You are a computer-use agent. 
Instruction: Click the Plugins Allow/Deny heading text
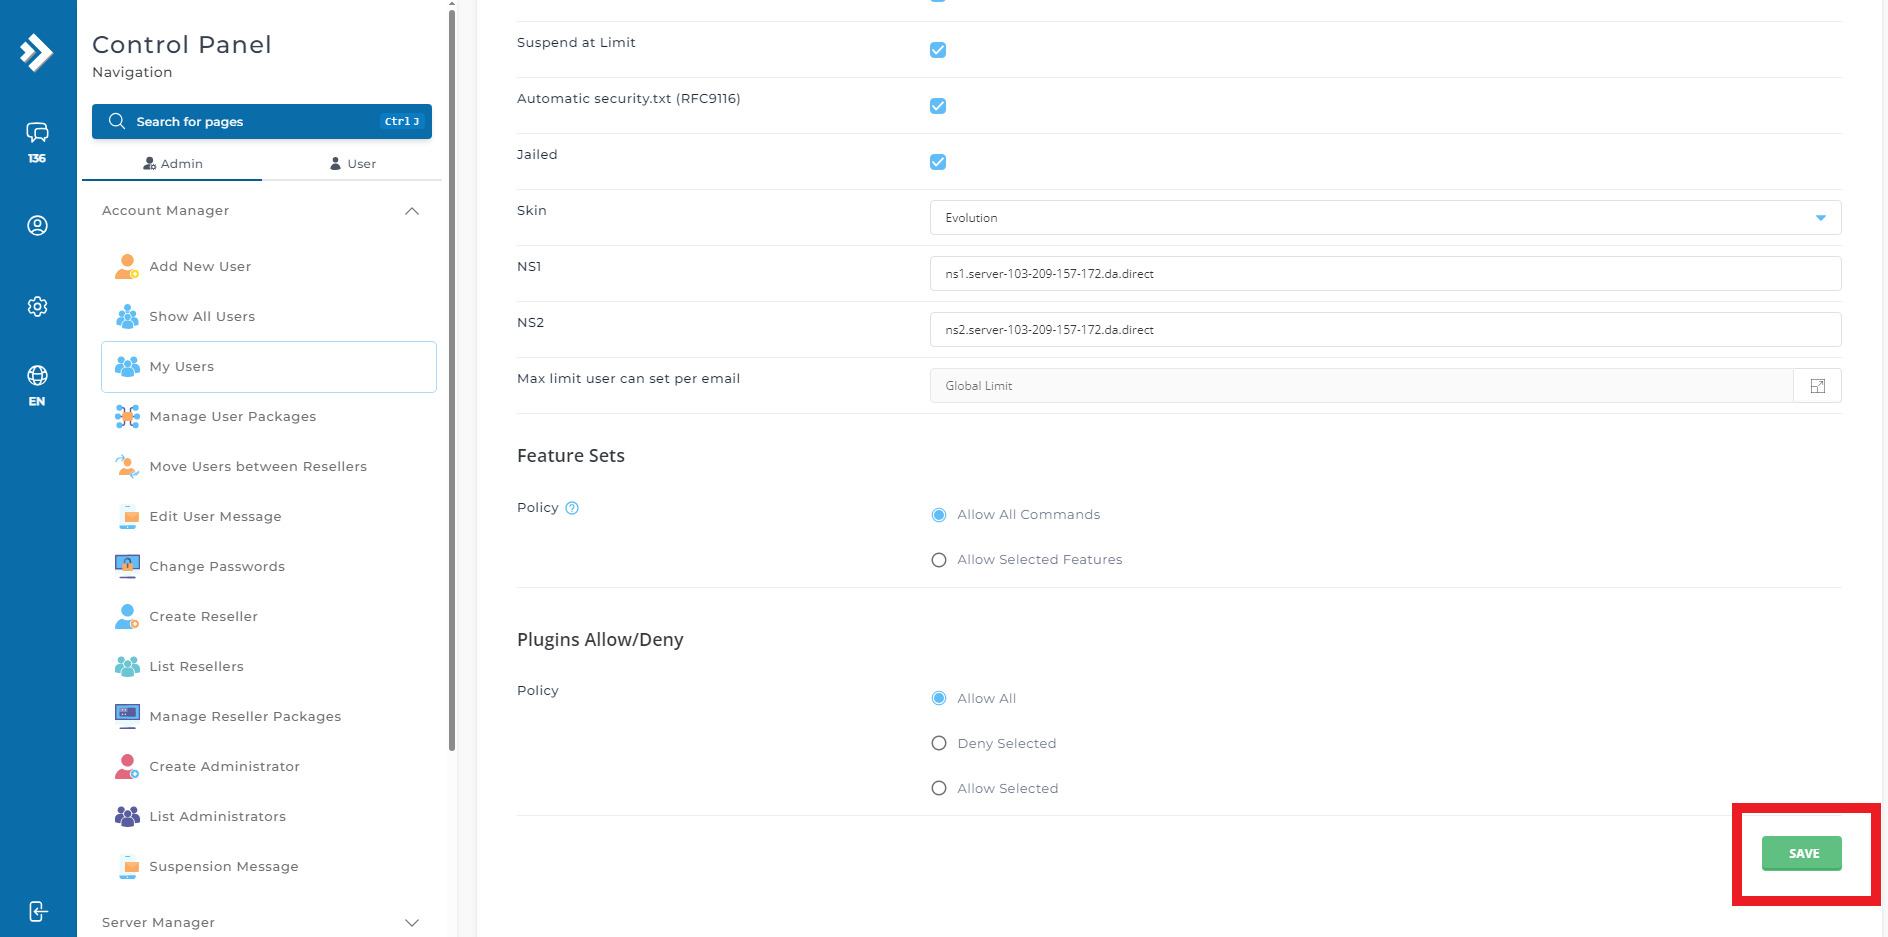tap(600, 640)
